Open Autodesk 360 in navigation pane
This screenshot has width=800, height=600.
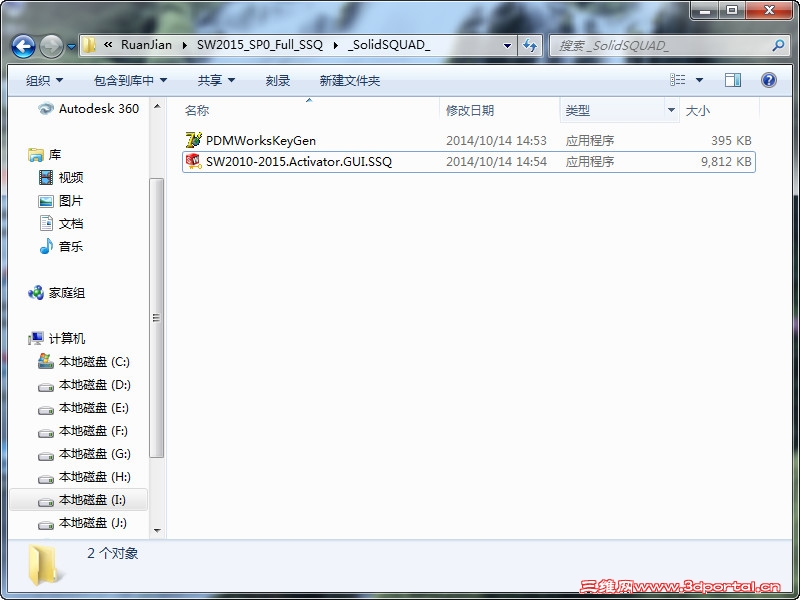point(88,108)
